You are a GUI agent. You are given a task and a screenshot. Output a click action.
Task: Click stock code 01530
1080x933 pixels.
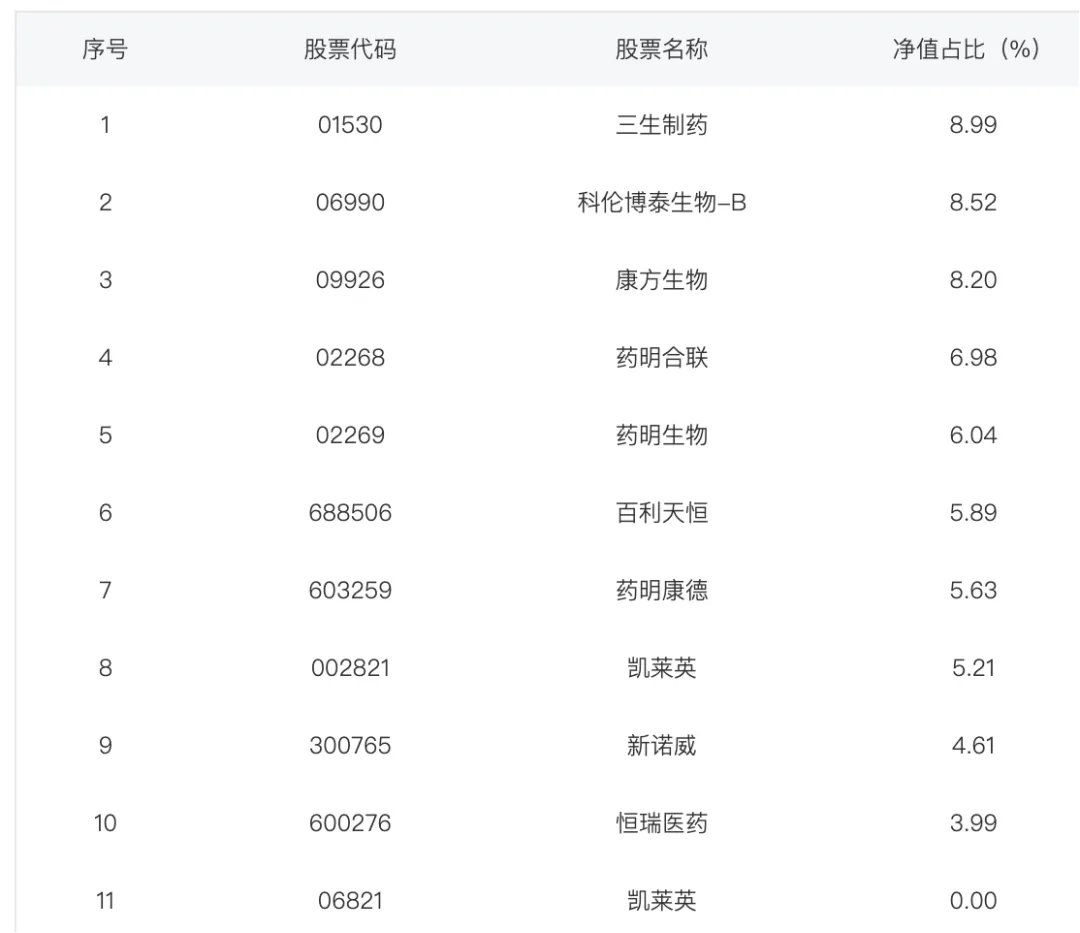tap(350, 125)
